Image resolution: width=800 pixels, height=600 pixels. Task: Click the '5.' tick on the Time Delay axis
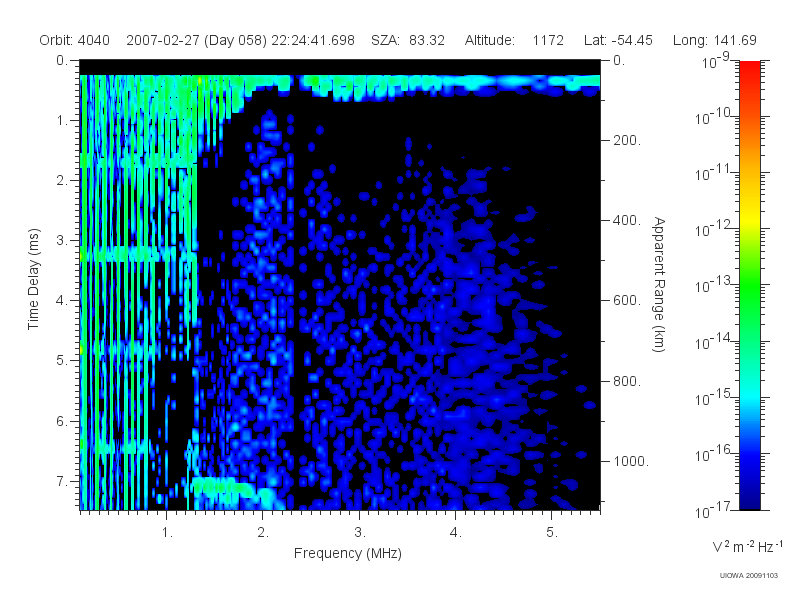tap(62, 360)
